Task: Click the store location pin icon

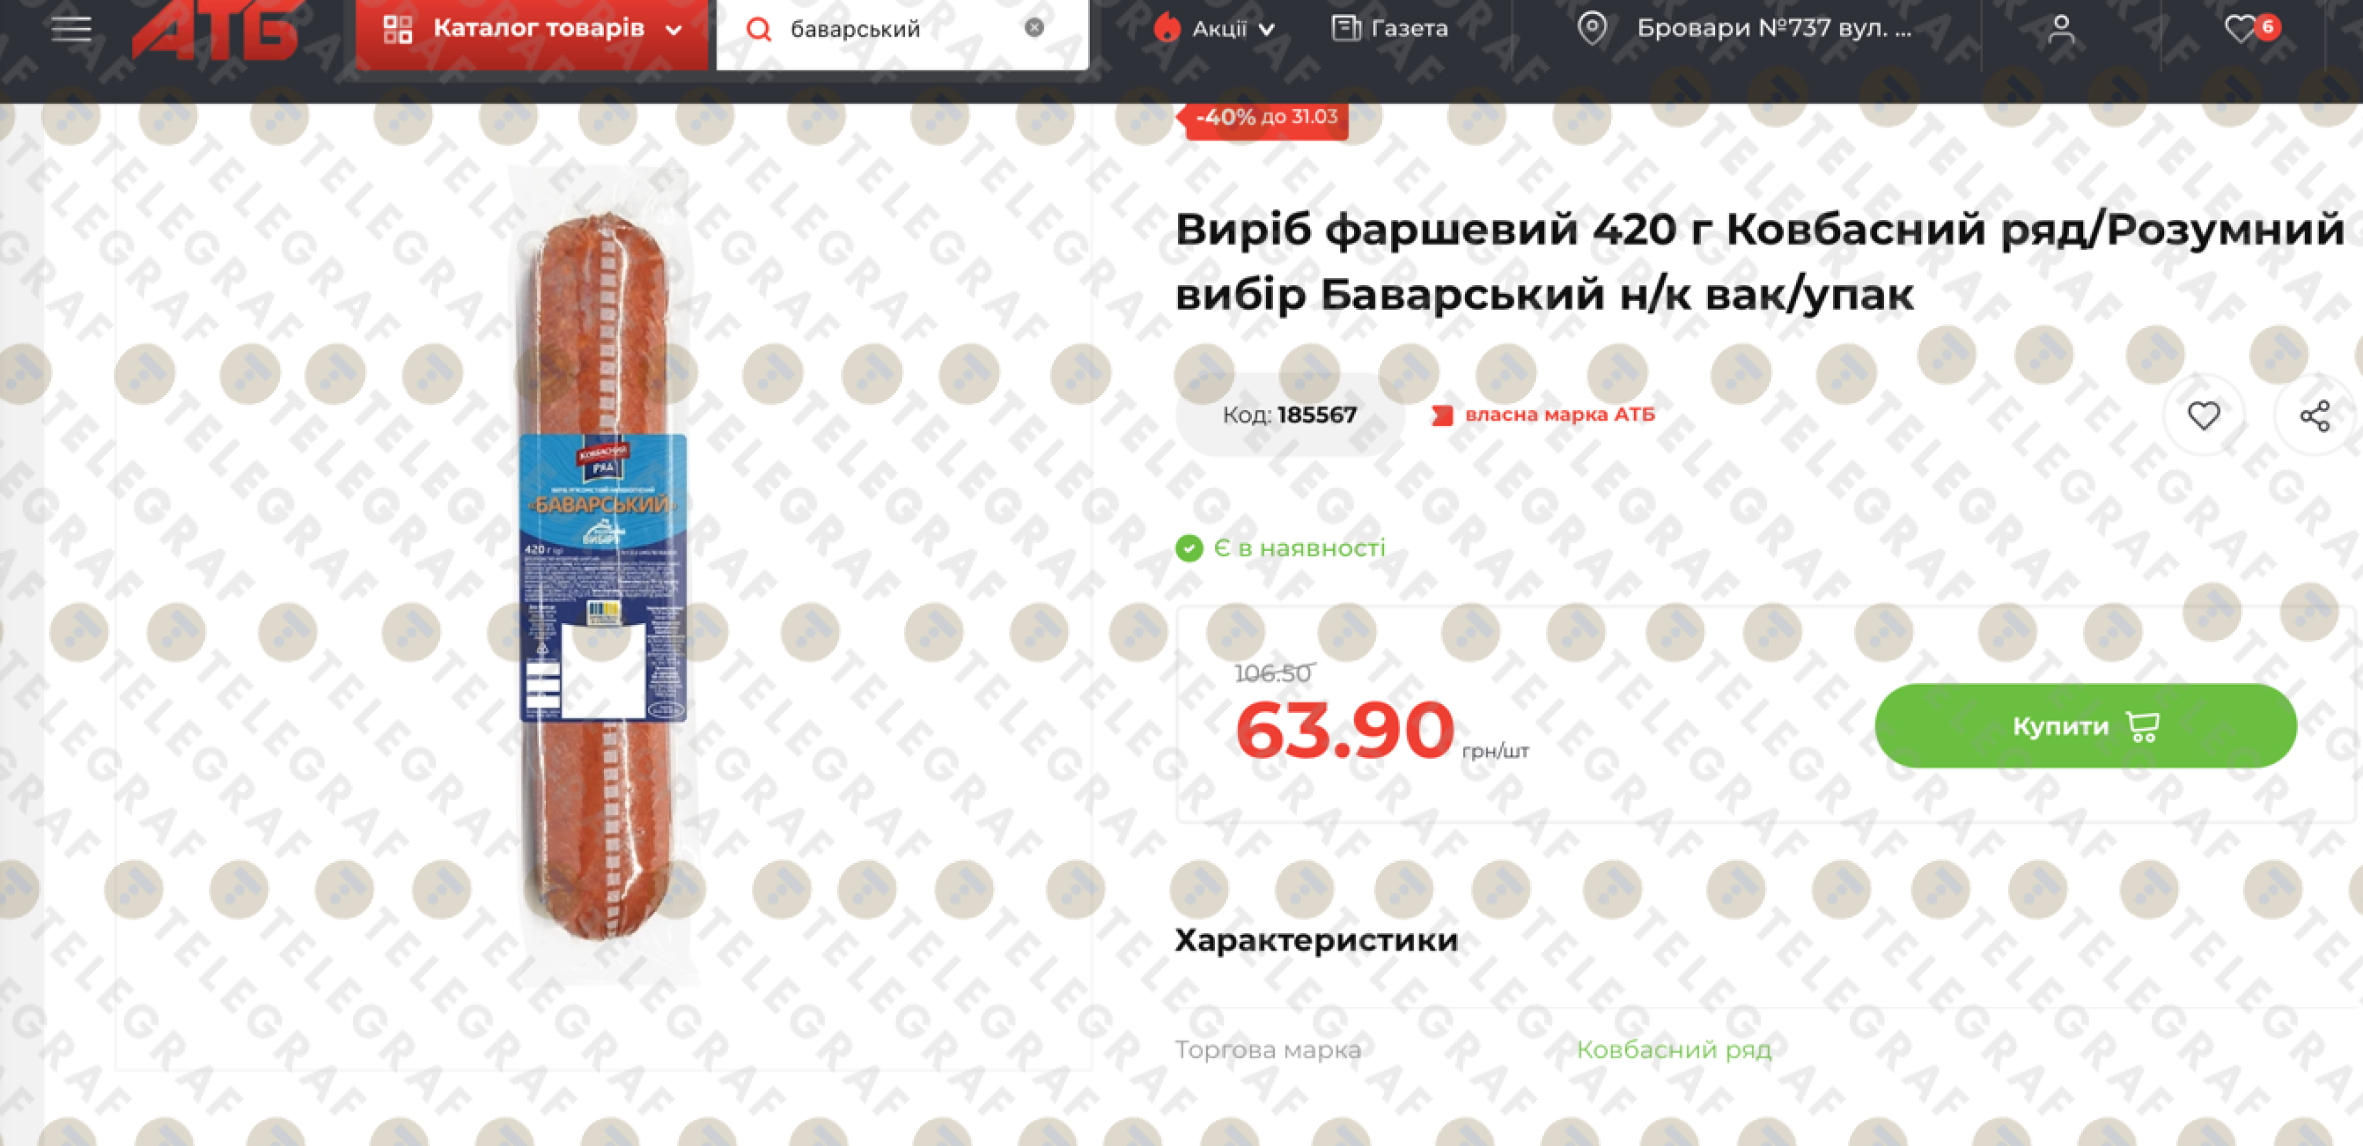Action: pyautogui.click(x=1592, y=28)
